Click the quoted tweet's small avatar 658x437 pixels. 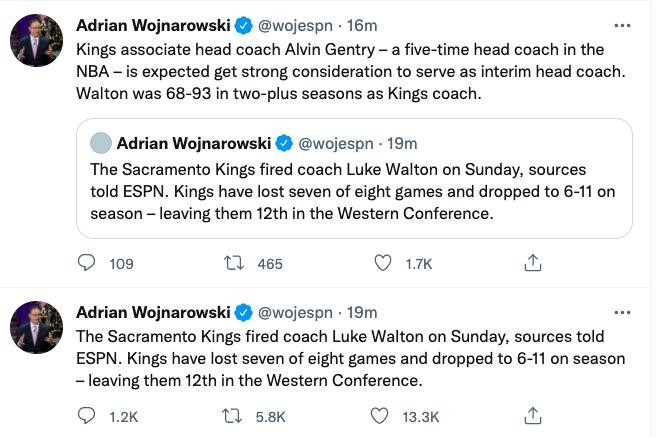pos(101,143)
